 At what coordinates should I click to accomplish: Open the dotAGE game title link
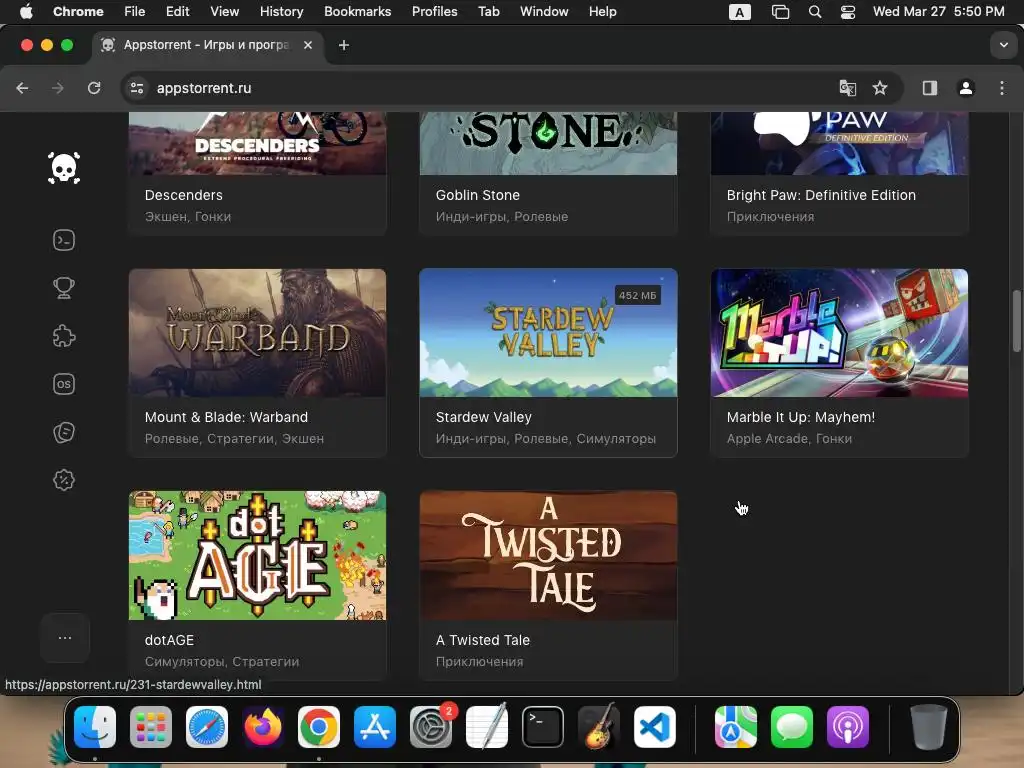pyautogui.click(x=169, y=641)
